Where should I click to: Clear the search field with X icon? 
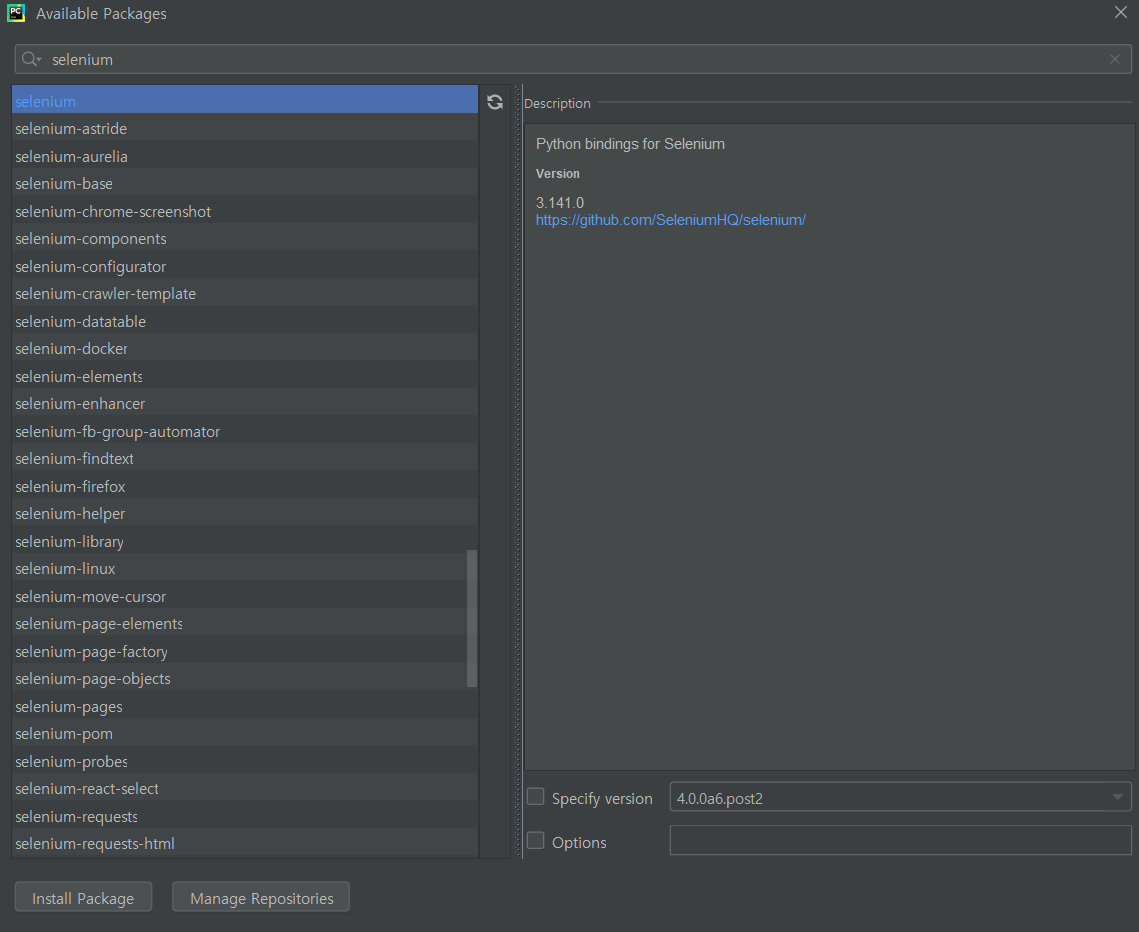point(1114,59)
